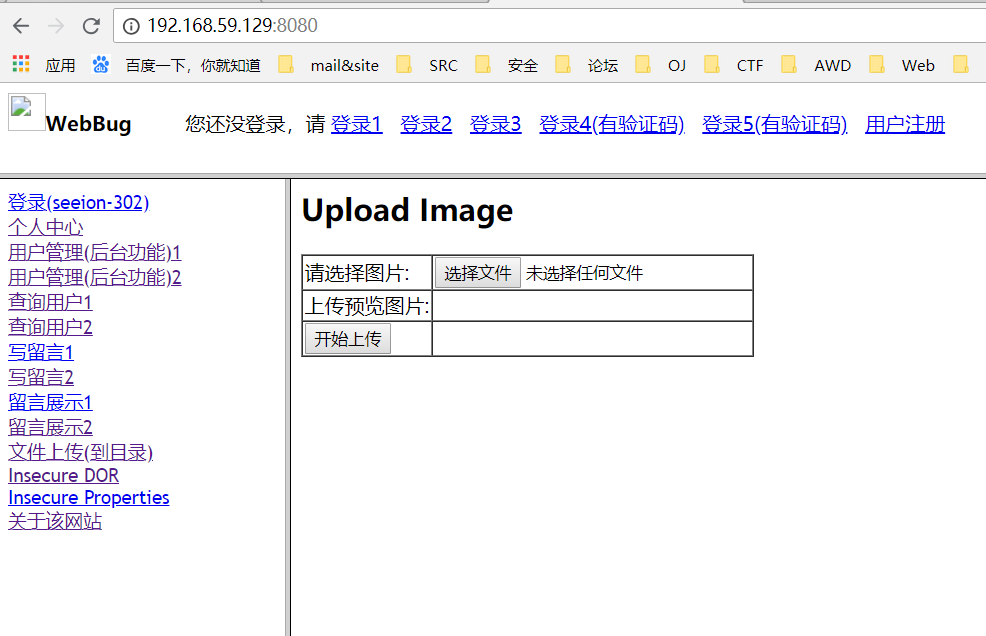Open the Insecure Properties link

point(89,498)
